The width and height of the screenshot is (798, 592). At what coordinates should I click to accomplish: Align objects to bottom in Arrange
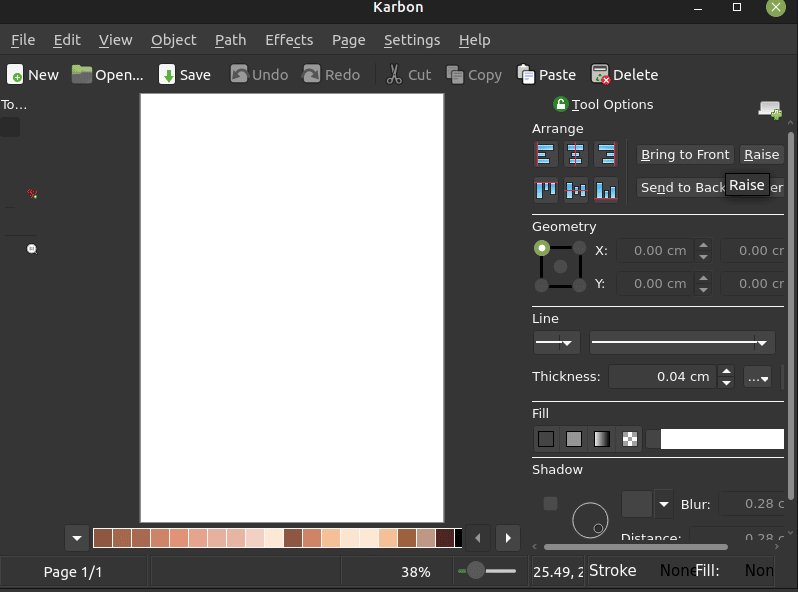pos(606,190)
